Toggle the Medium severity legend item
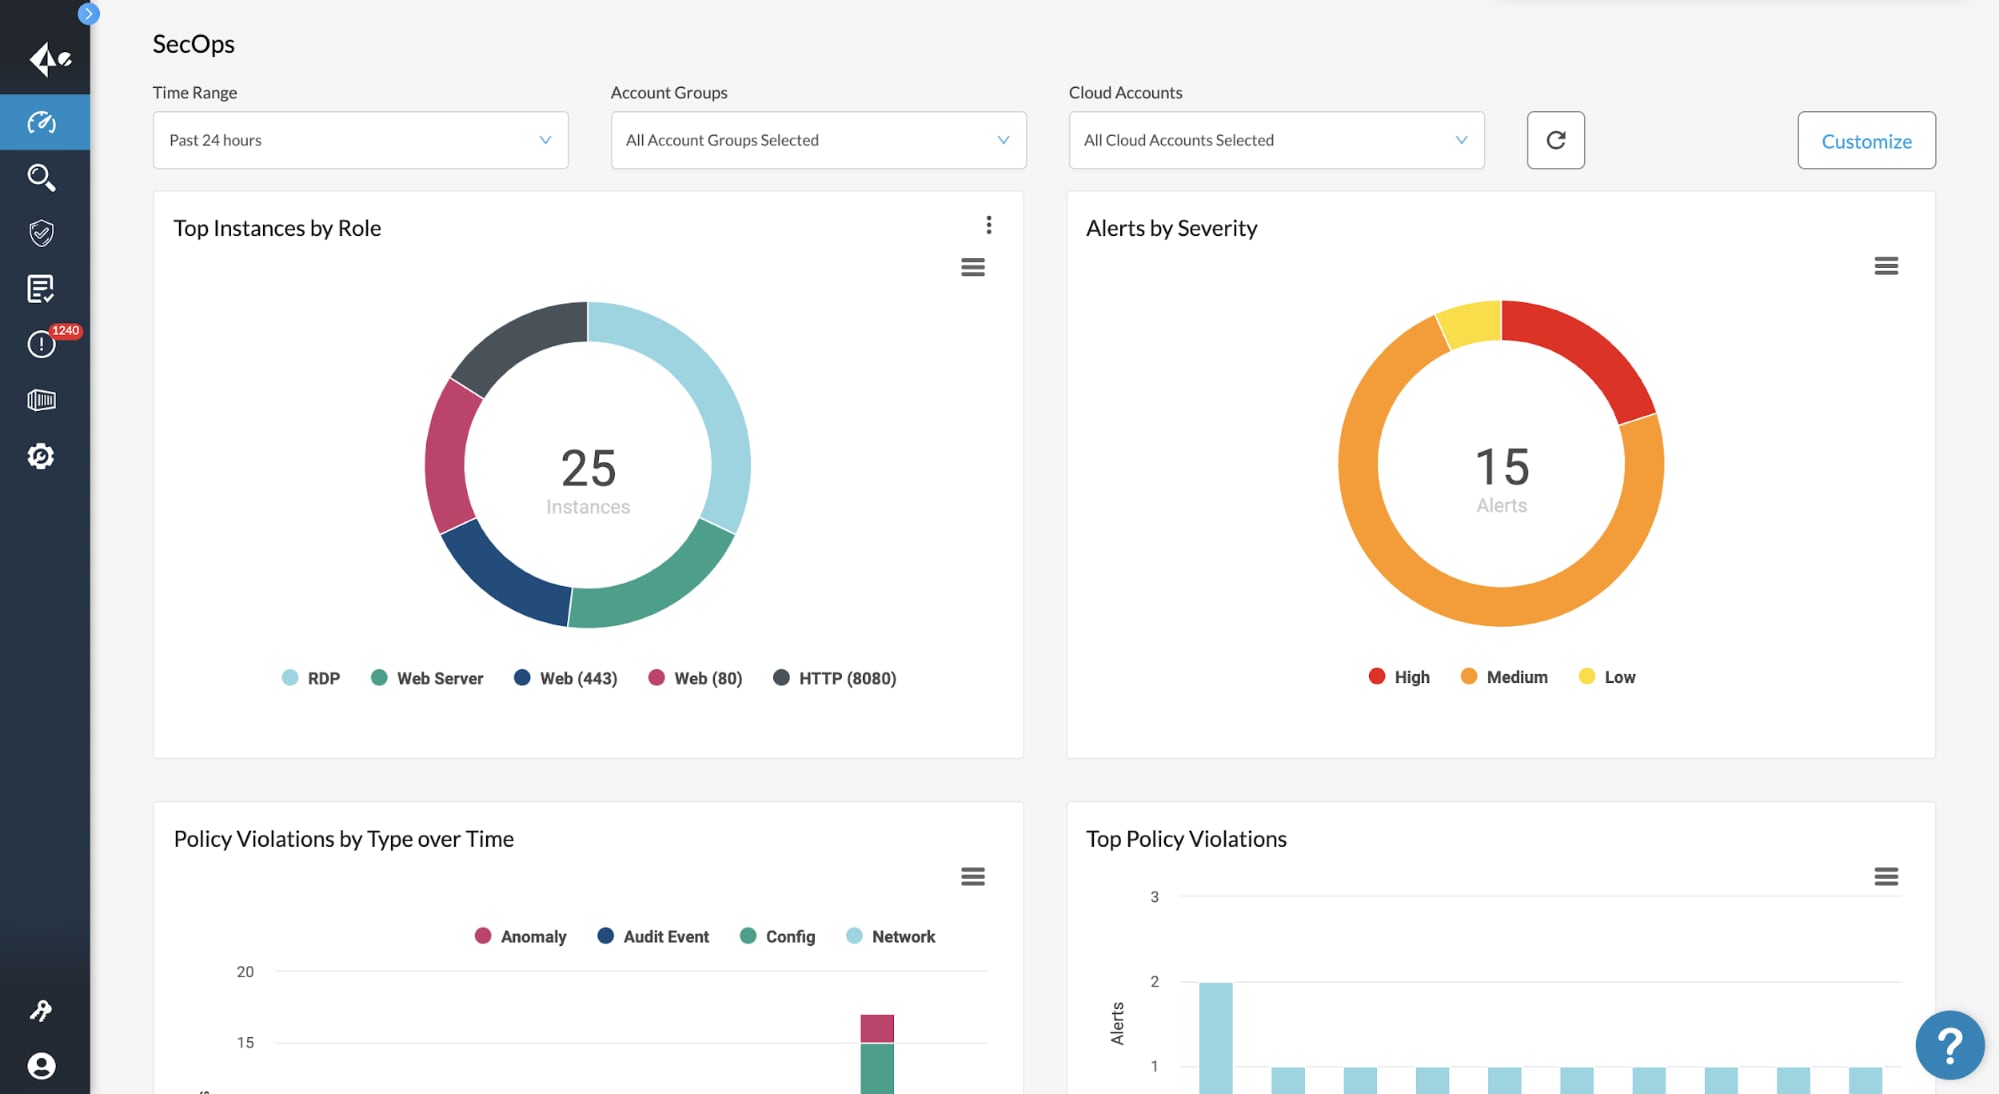 click(1504, 677)
